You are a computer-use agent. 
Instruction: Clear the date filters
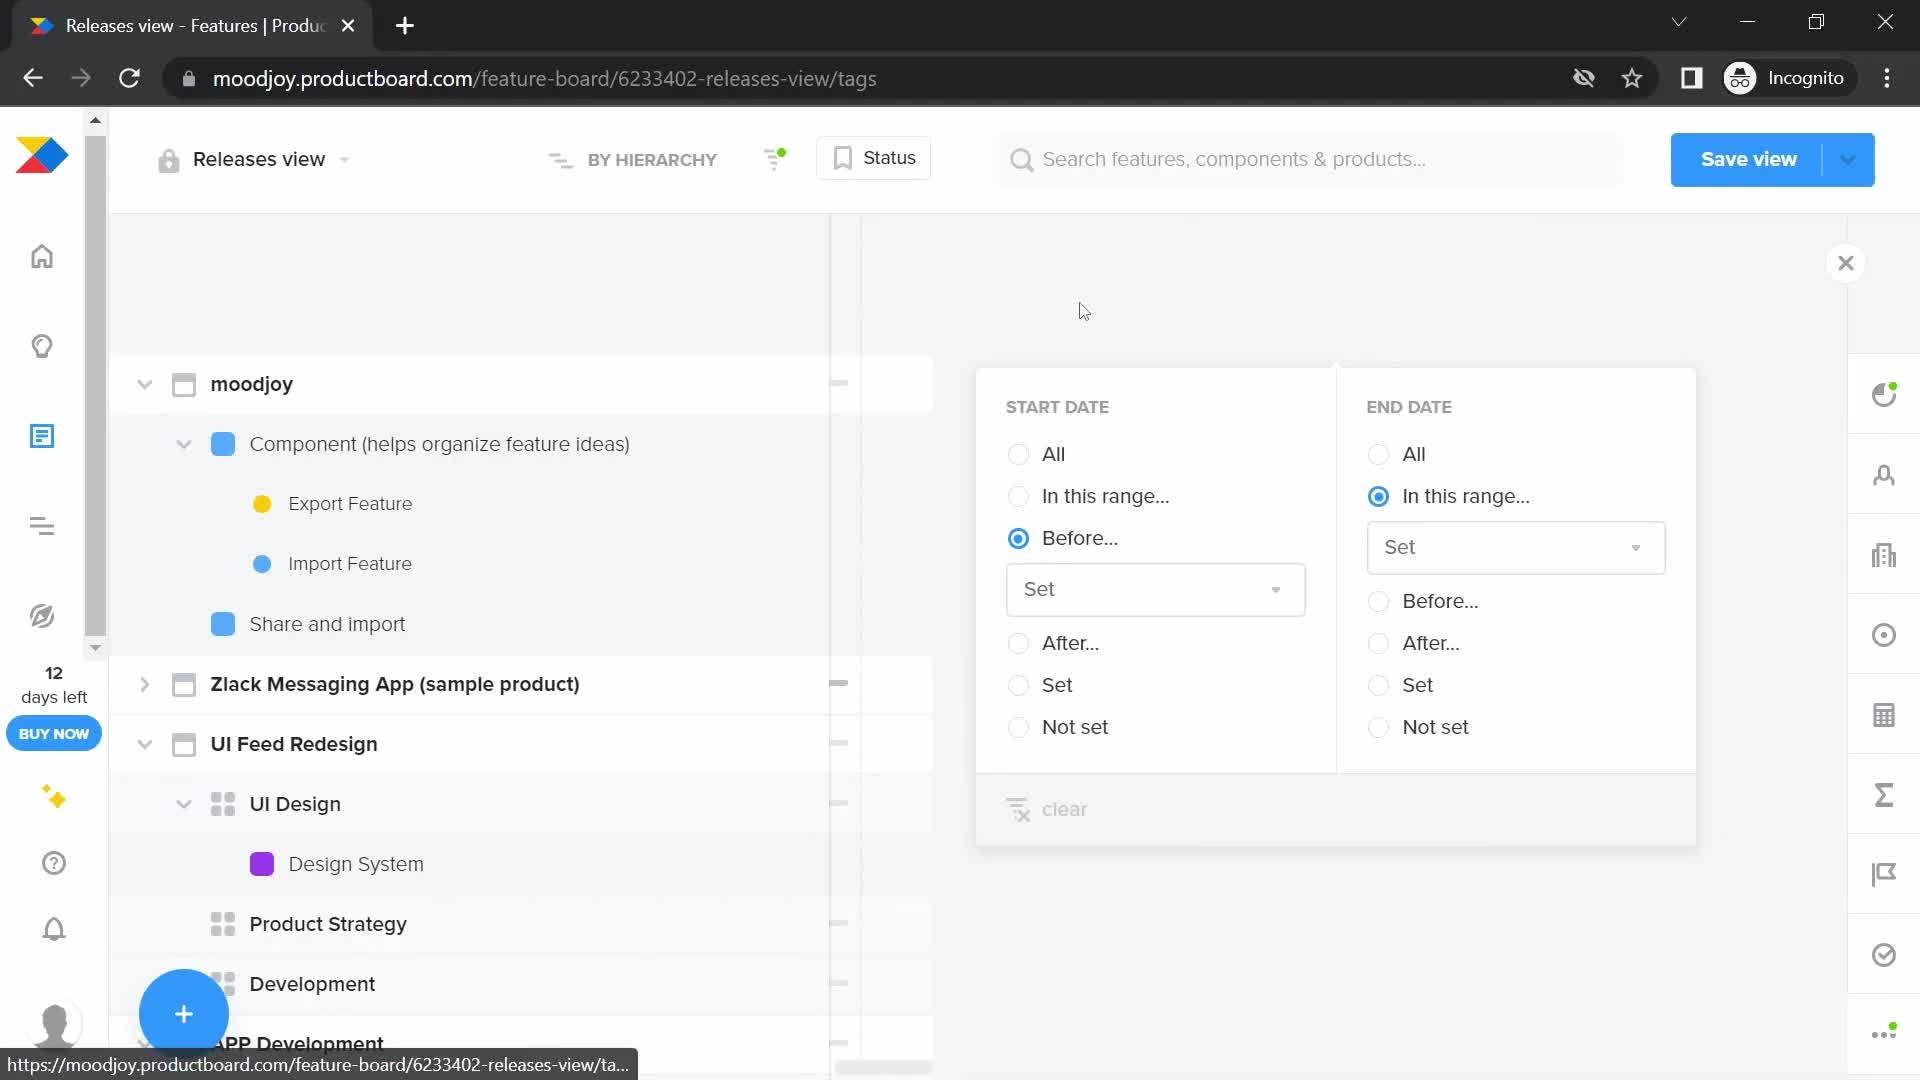[x=1046, y=809]
